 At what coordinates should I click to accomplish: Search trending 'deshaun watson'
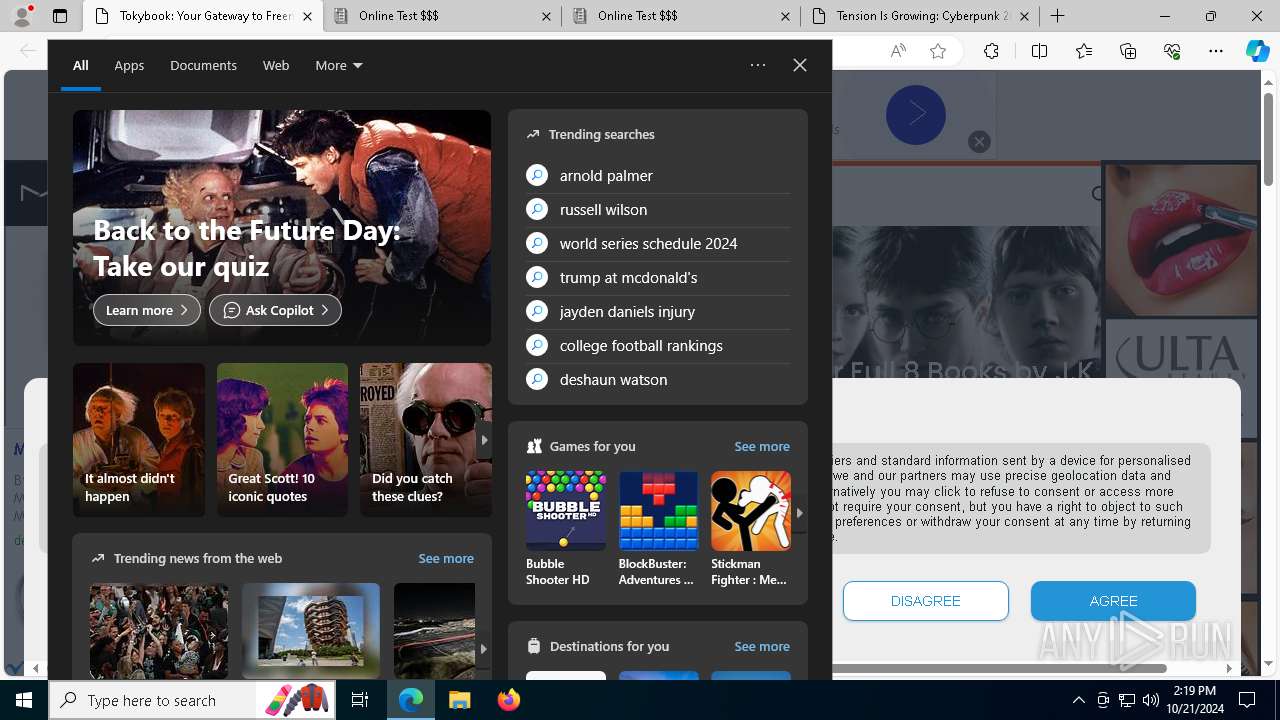tap(658, 379)
